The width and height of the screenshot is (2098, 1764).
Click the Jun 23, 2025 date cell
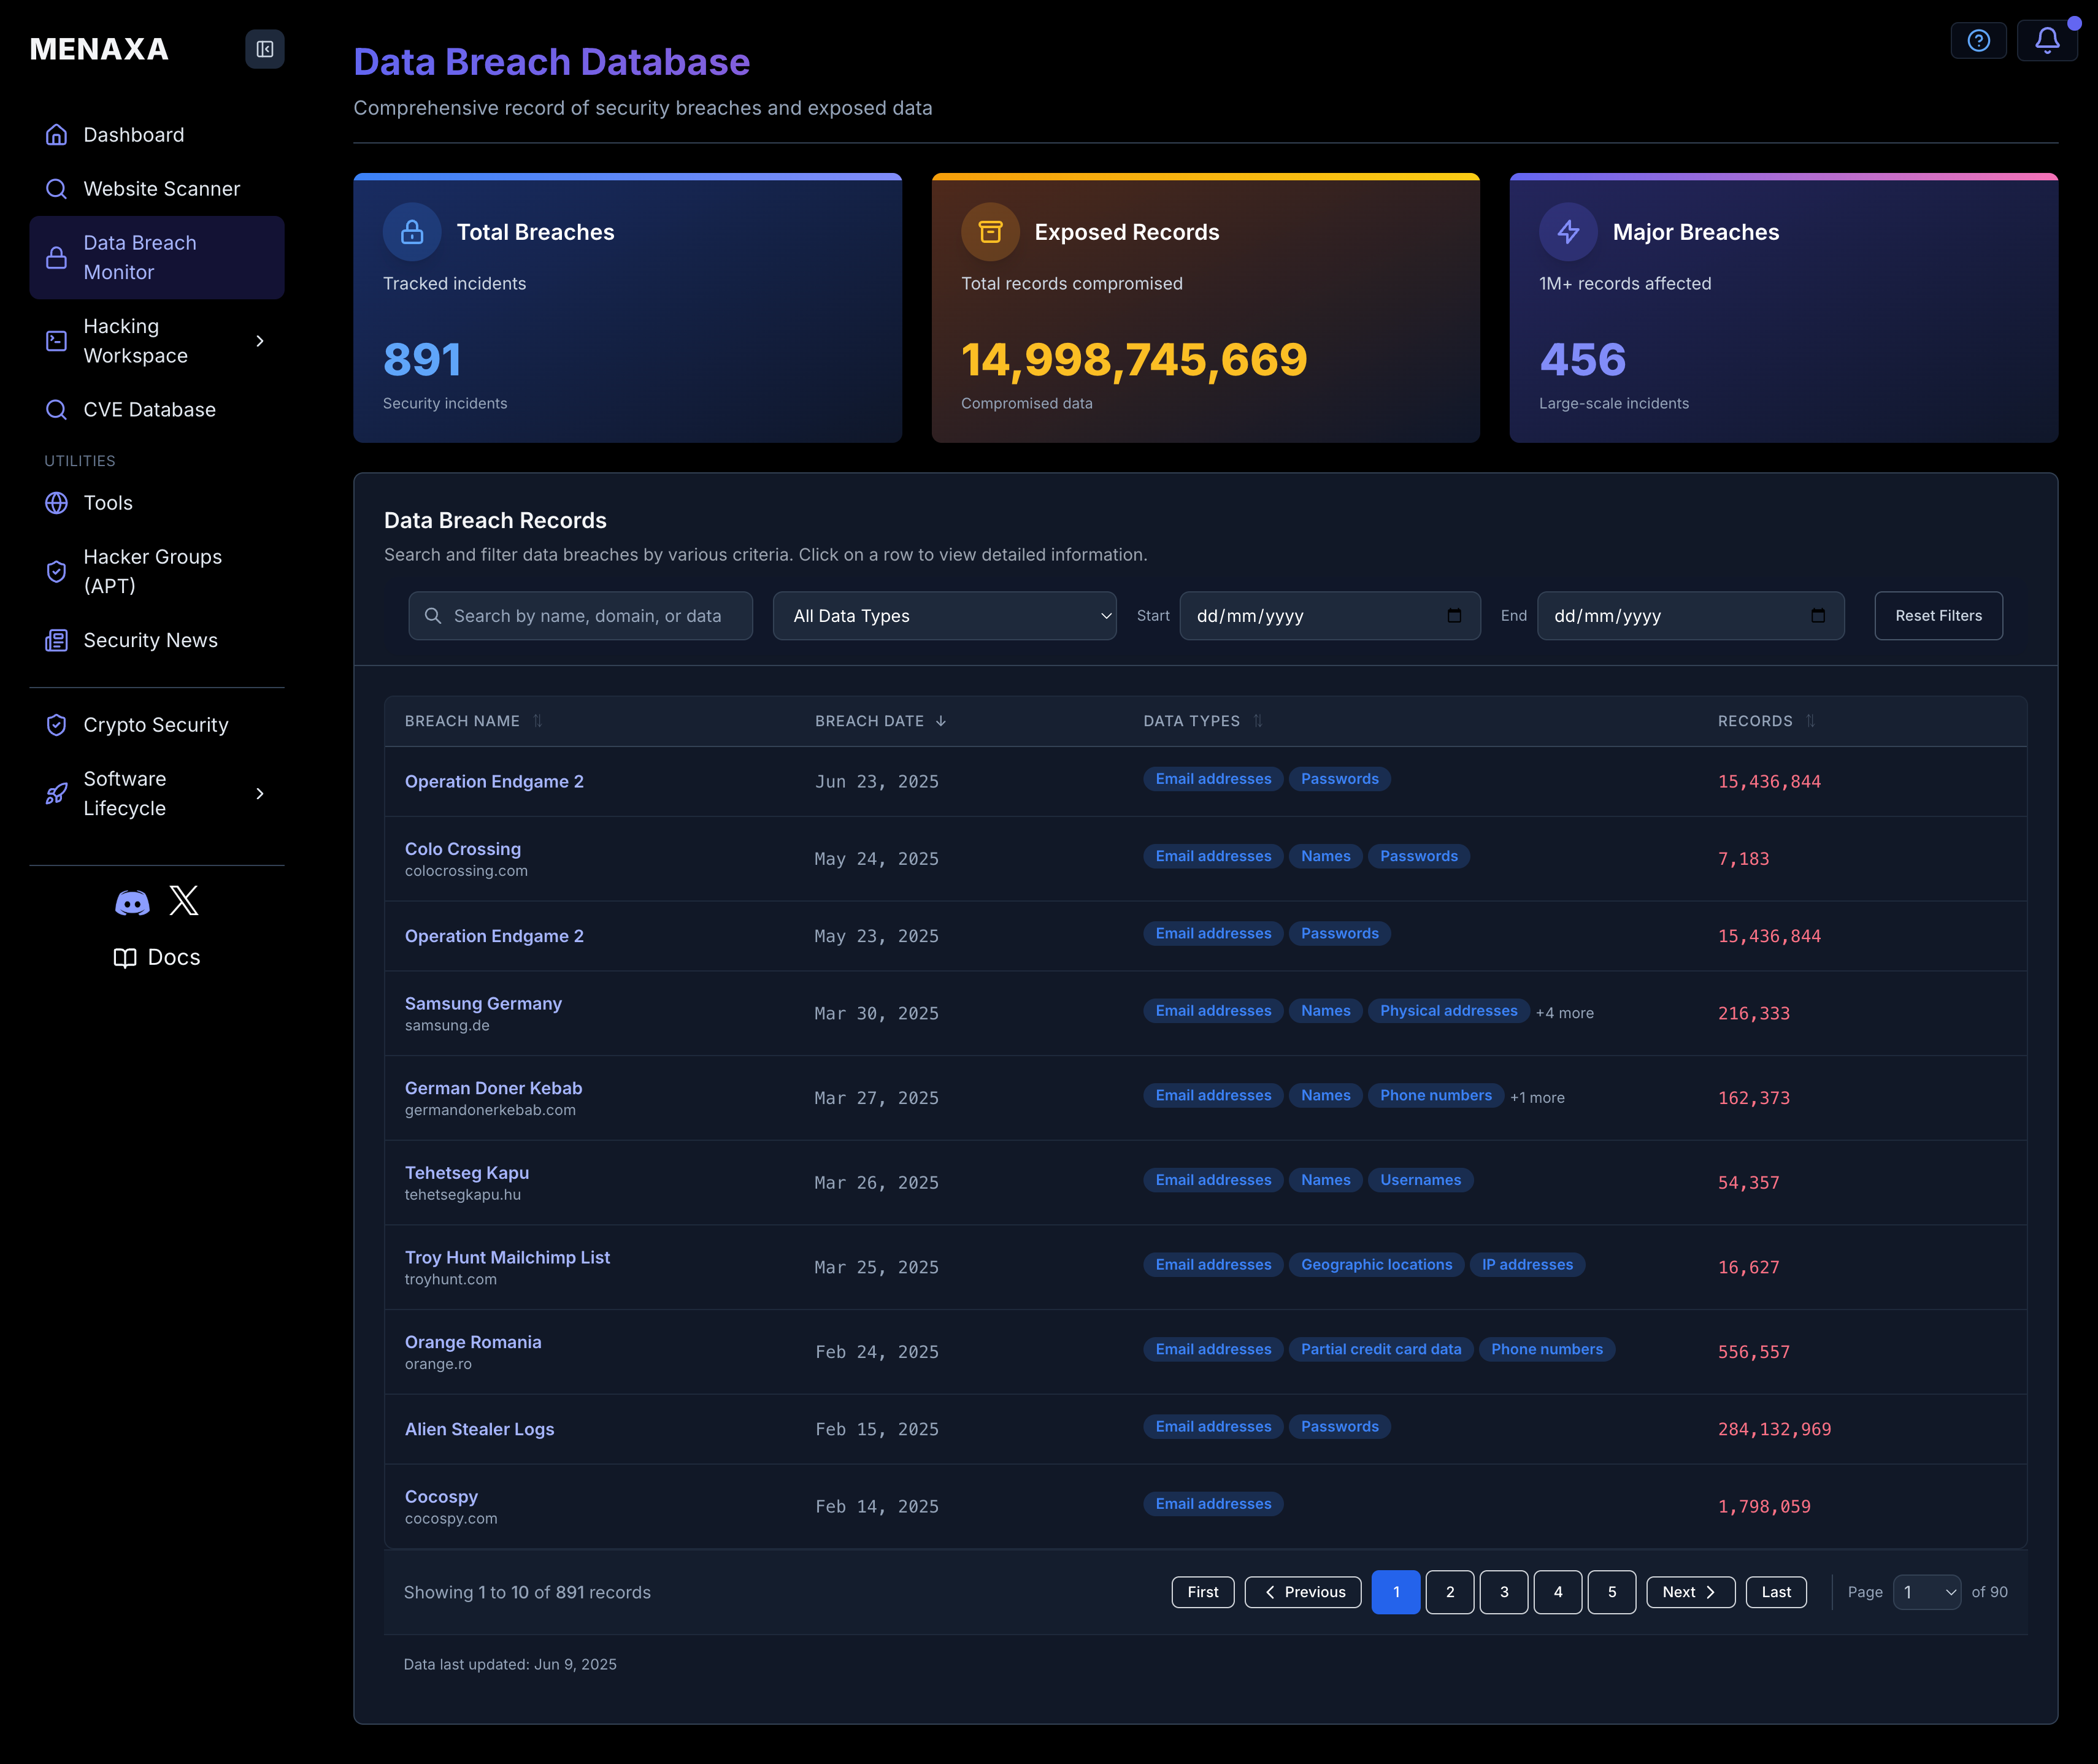pyautogui.click(x=877, y=782)
